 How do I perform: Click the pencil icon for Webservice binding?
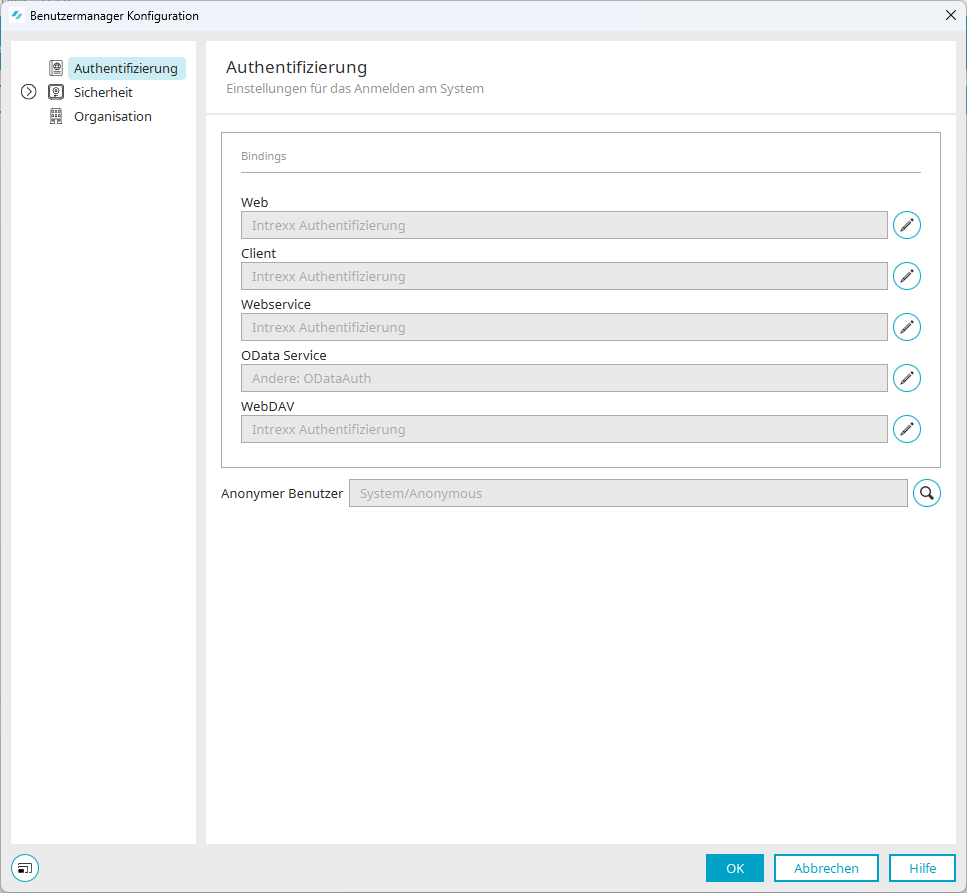tap(906, 327)
